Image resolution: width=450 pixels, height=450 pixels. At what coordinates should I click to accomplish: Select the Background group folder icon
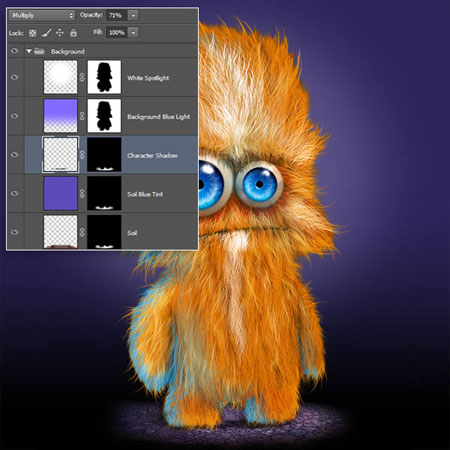pos(39,51)
